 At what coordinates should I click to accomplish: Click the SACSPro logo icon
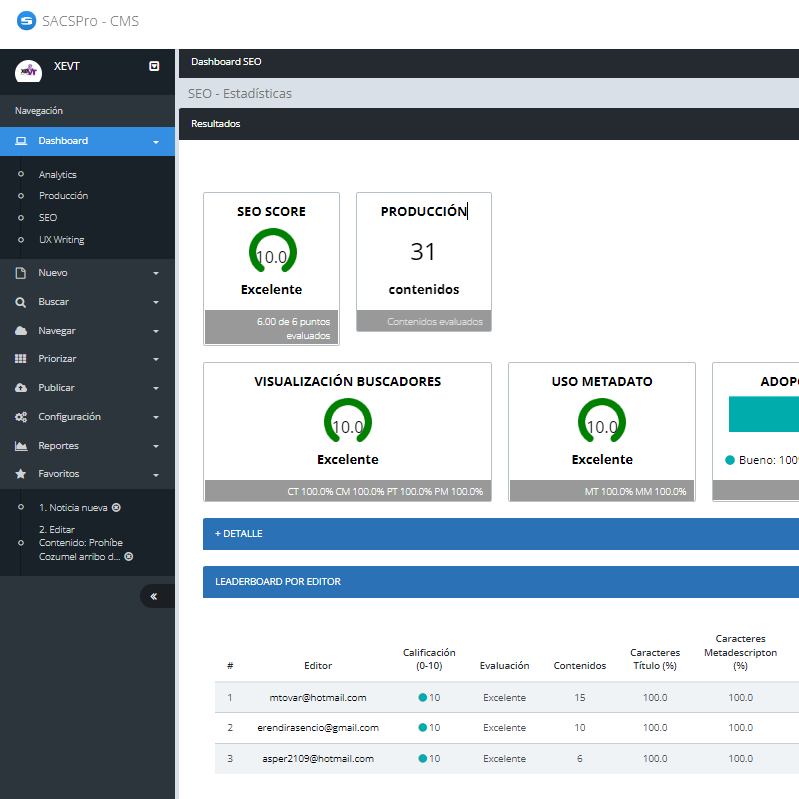[26, 21]
